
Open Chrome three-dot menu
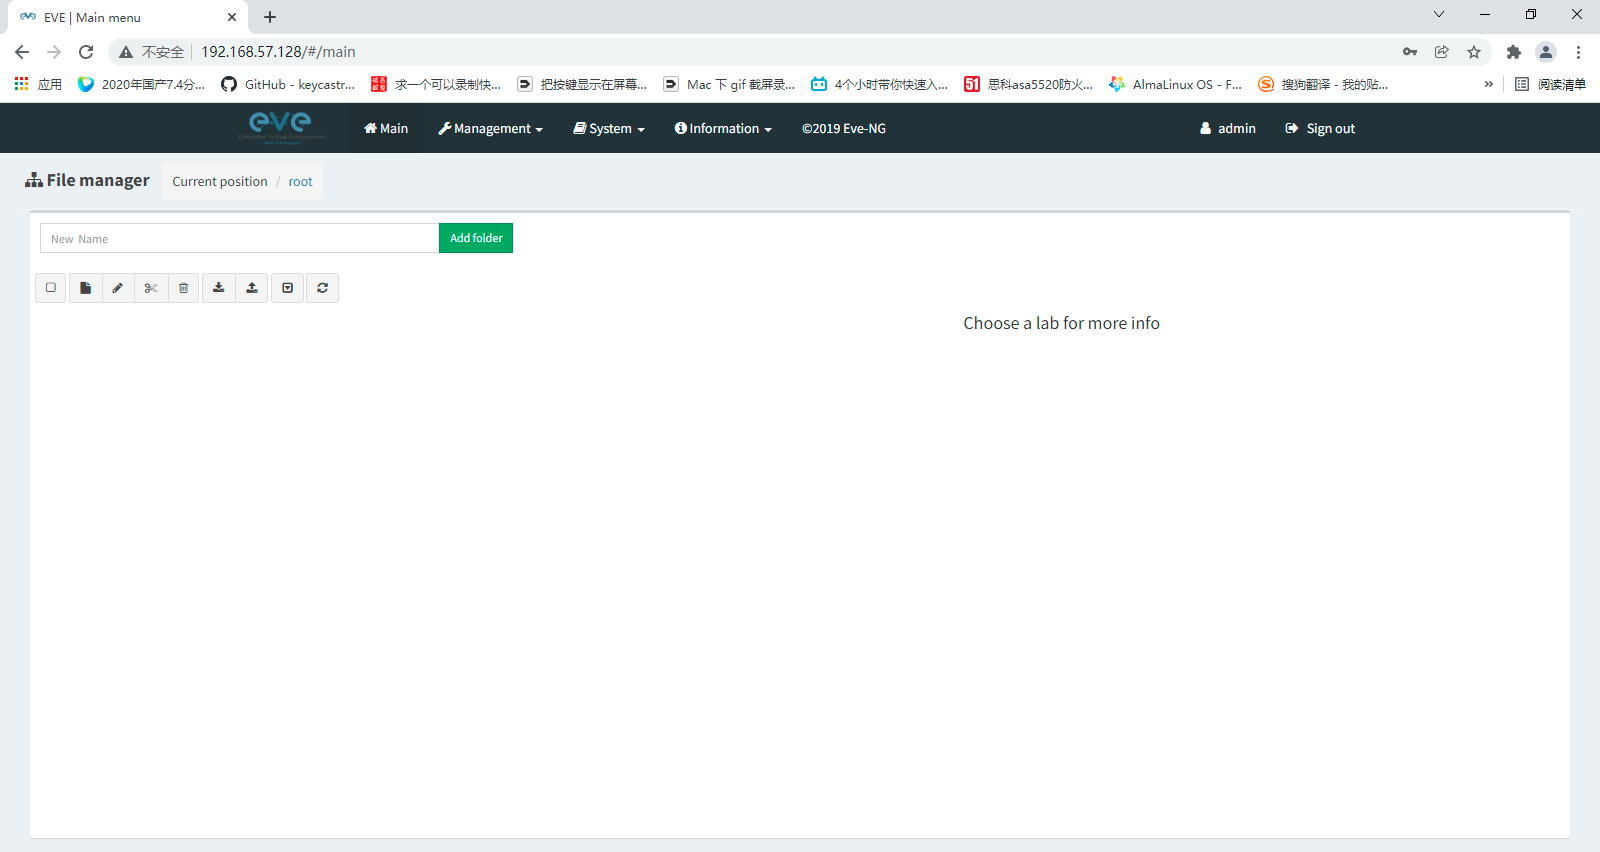(x=1578, y=52)
